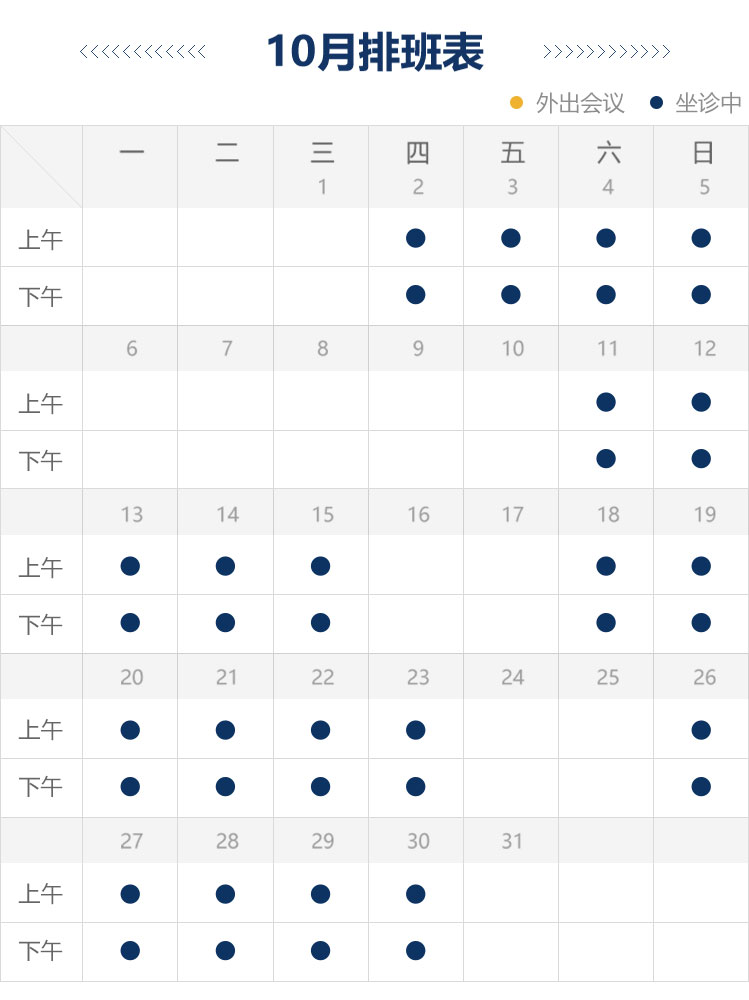The width and height of the screenshot is (749, 1000).
Task: Click the morning dot for October 13
Action: click(x=130, y=566)
